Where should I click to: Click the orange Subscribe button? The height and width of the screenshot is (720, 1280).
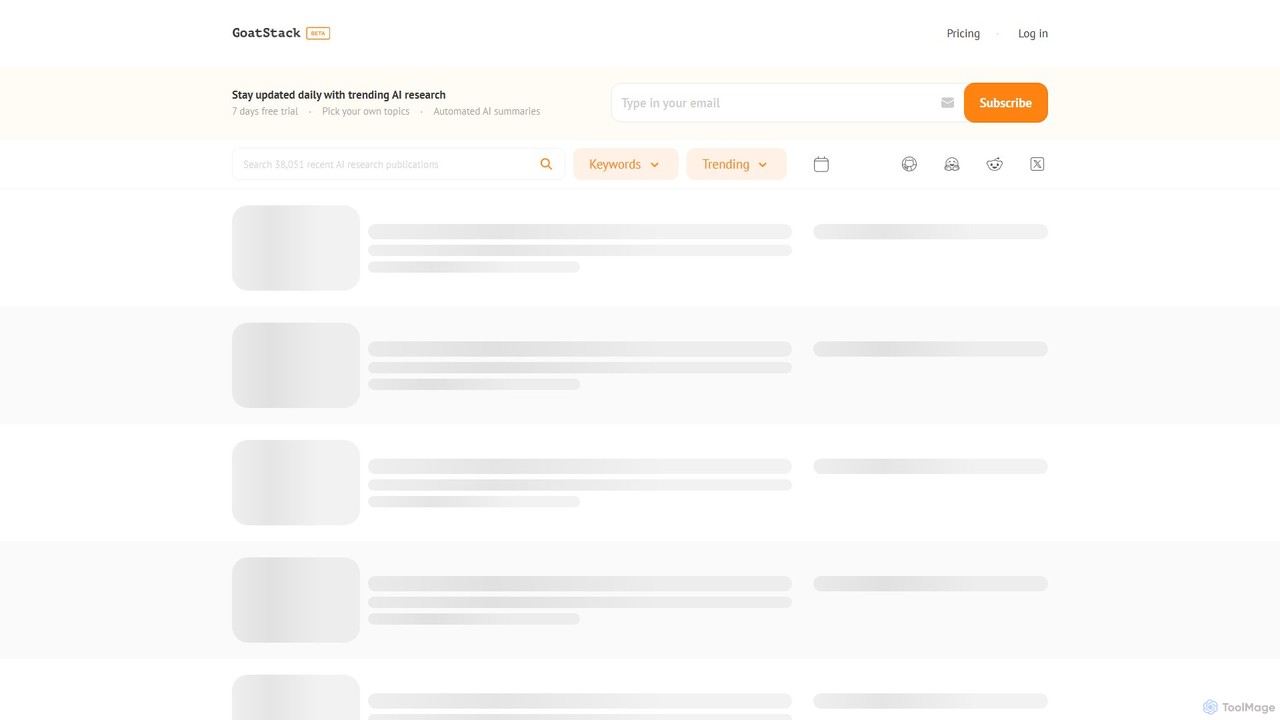click(x=1005, y=103)
